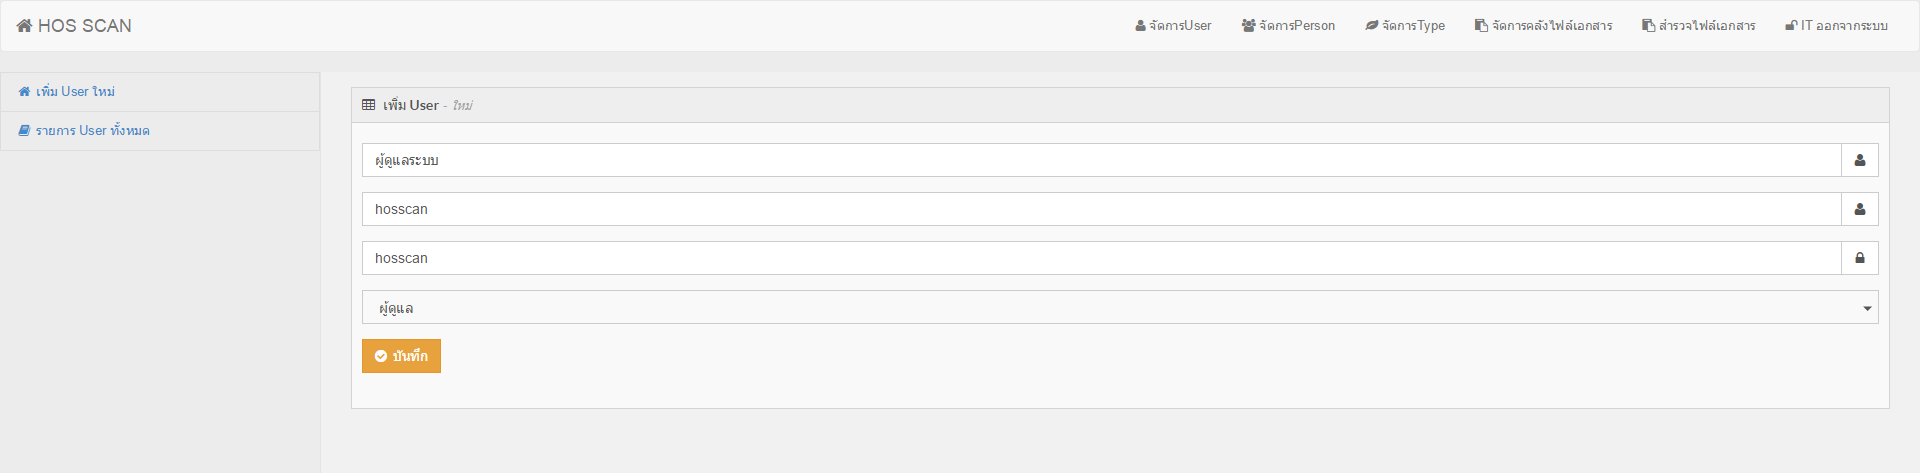Open the รายการ User ทั้งหมด link

coord(92,130)
